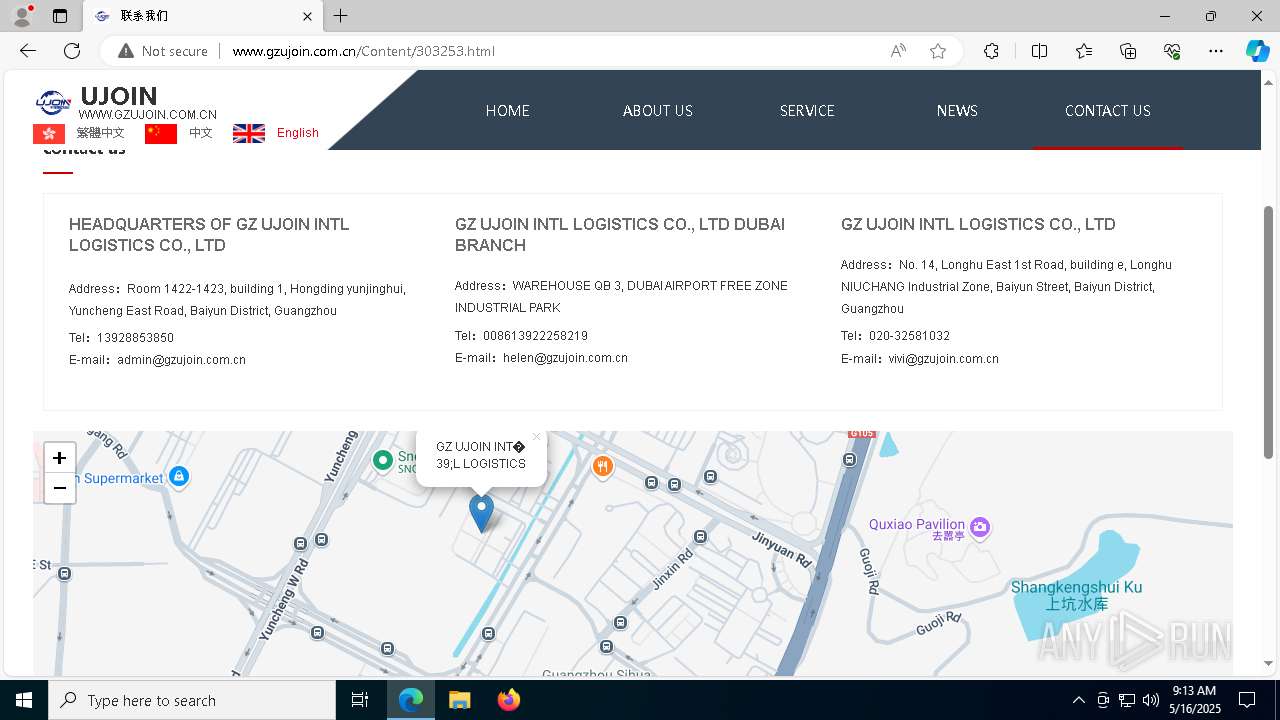The image size is (1280, 720).
Task: Open Browser essentials heart icon
Action: [1172, 51]
